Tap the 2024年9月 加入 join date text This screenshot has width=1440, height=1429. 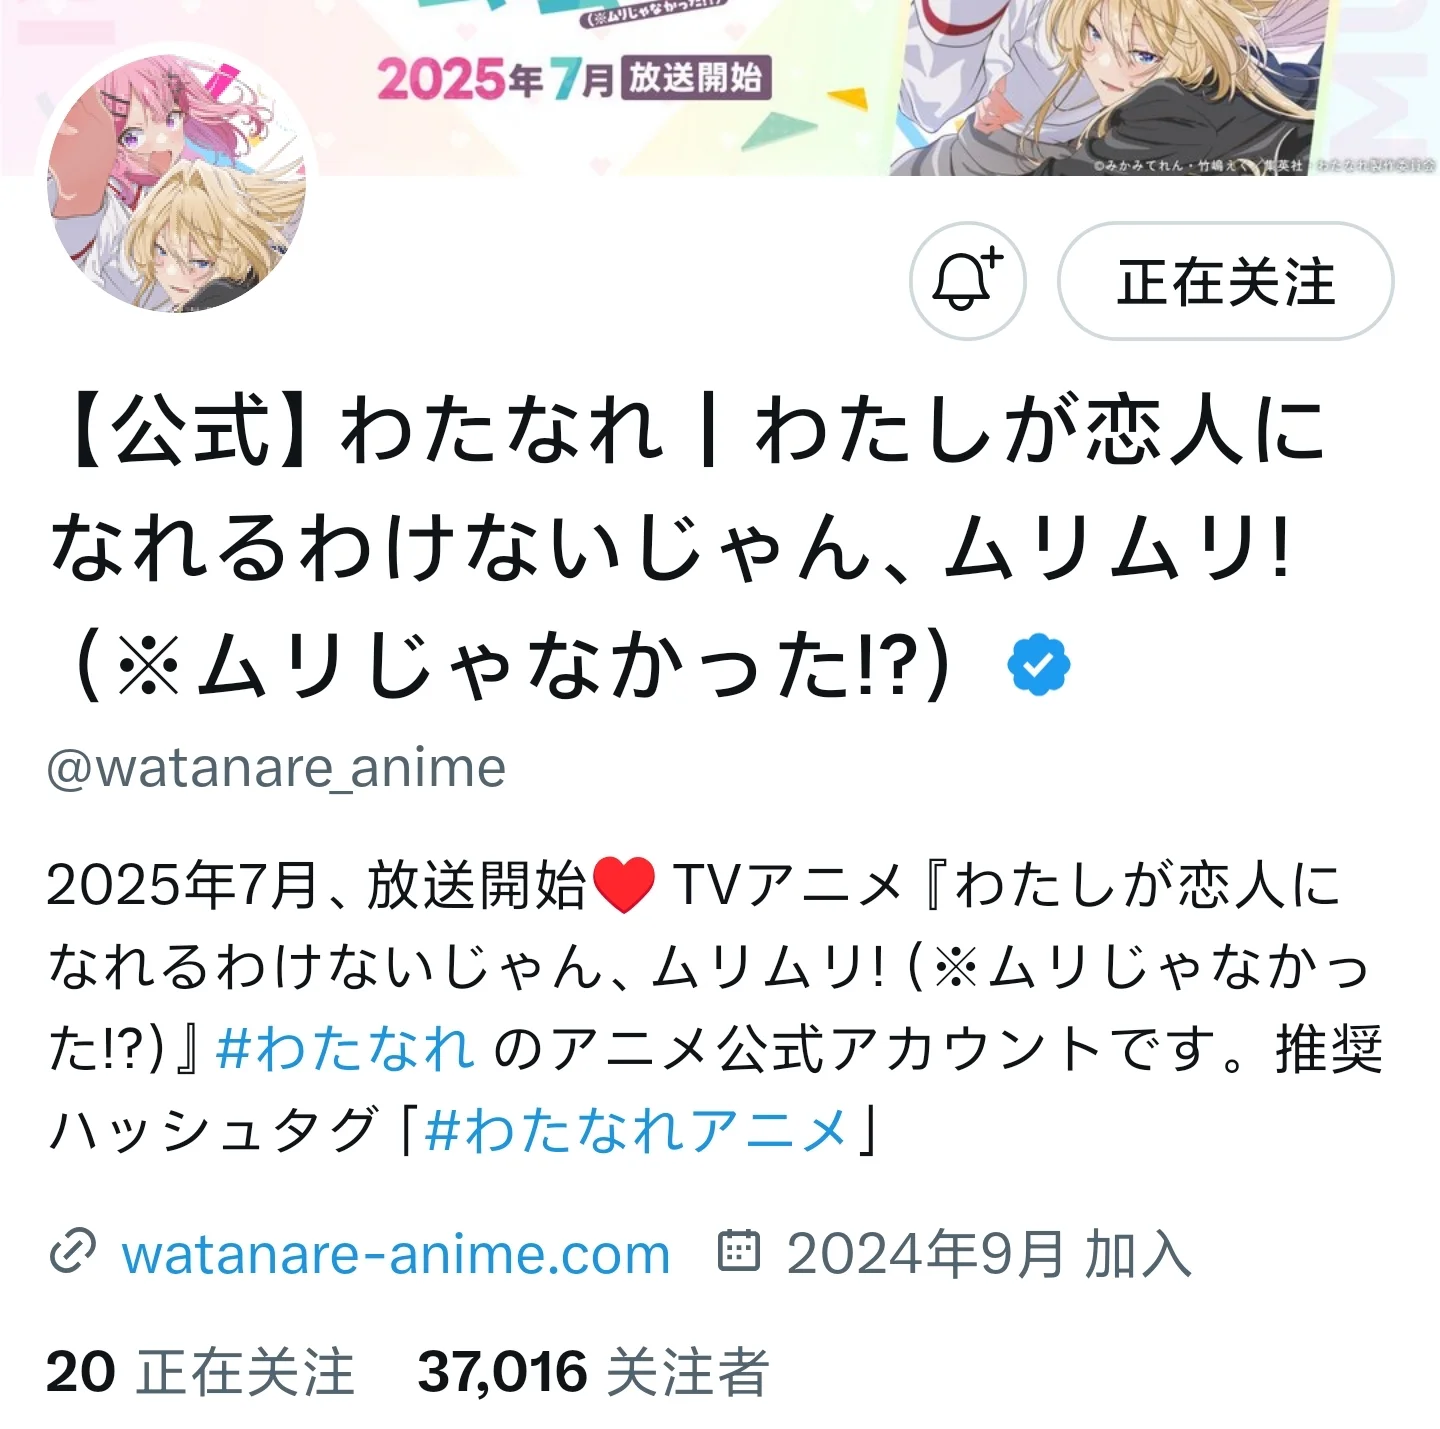(989, 1253)
